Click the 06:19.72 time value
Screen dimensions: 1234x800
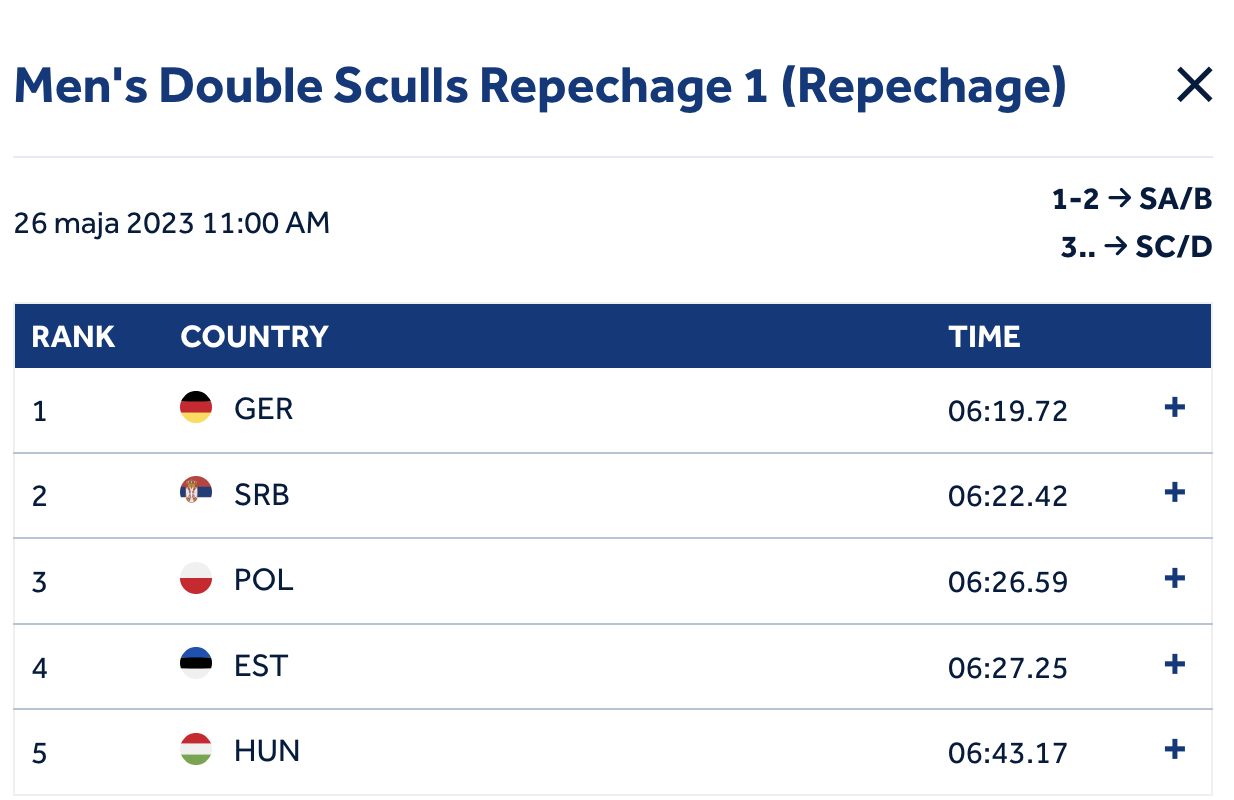click(1008, 411)
